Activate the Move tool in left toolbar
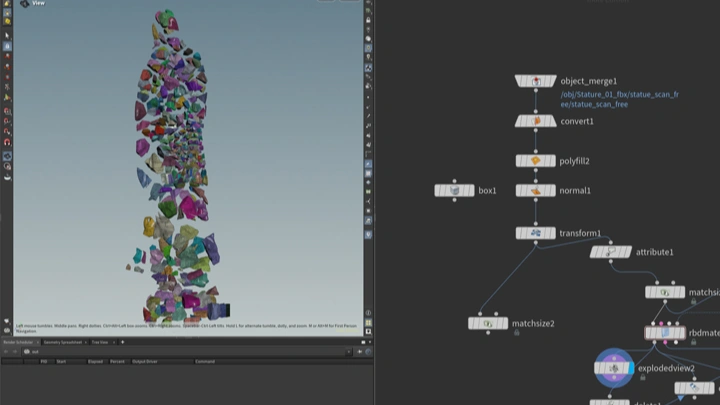The image size is (720, 405). point(7,56)
